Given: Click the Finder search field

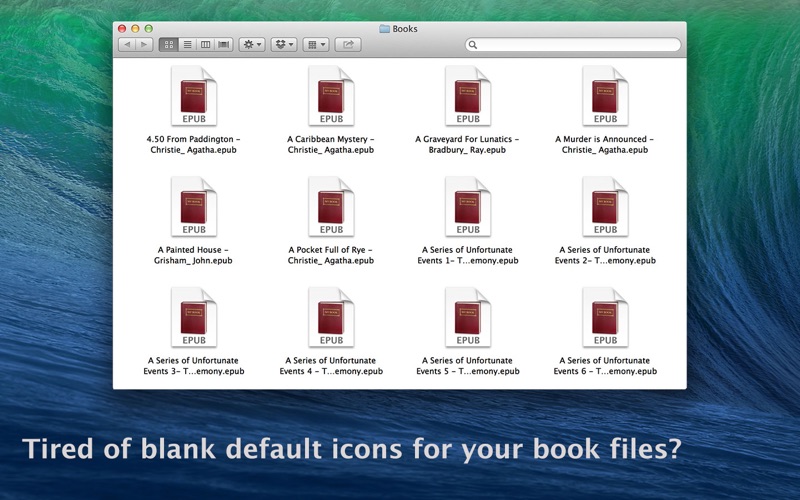Looking at the screenshot, I should pos(573,45).
